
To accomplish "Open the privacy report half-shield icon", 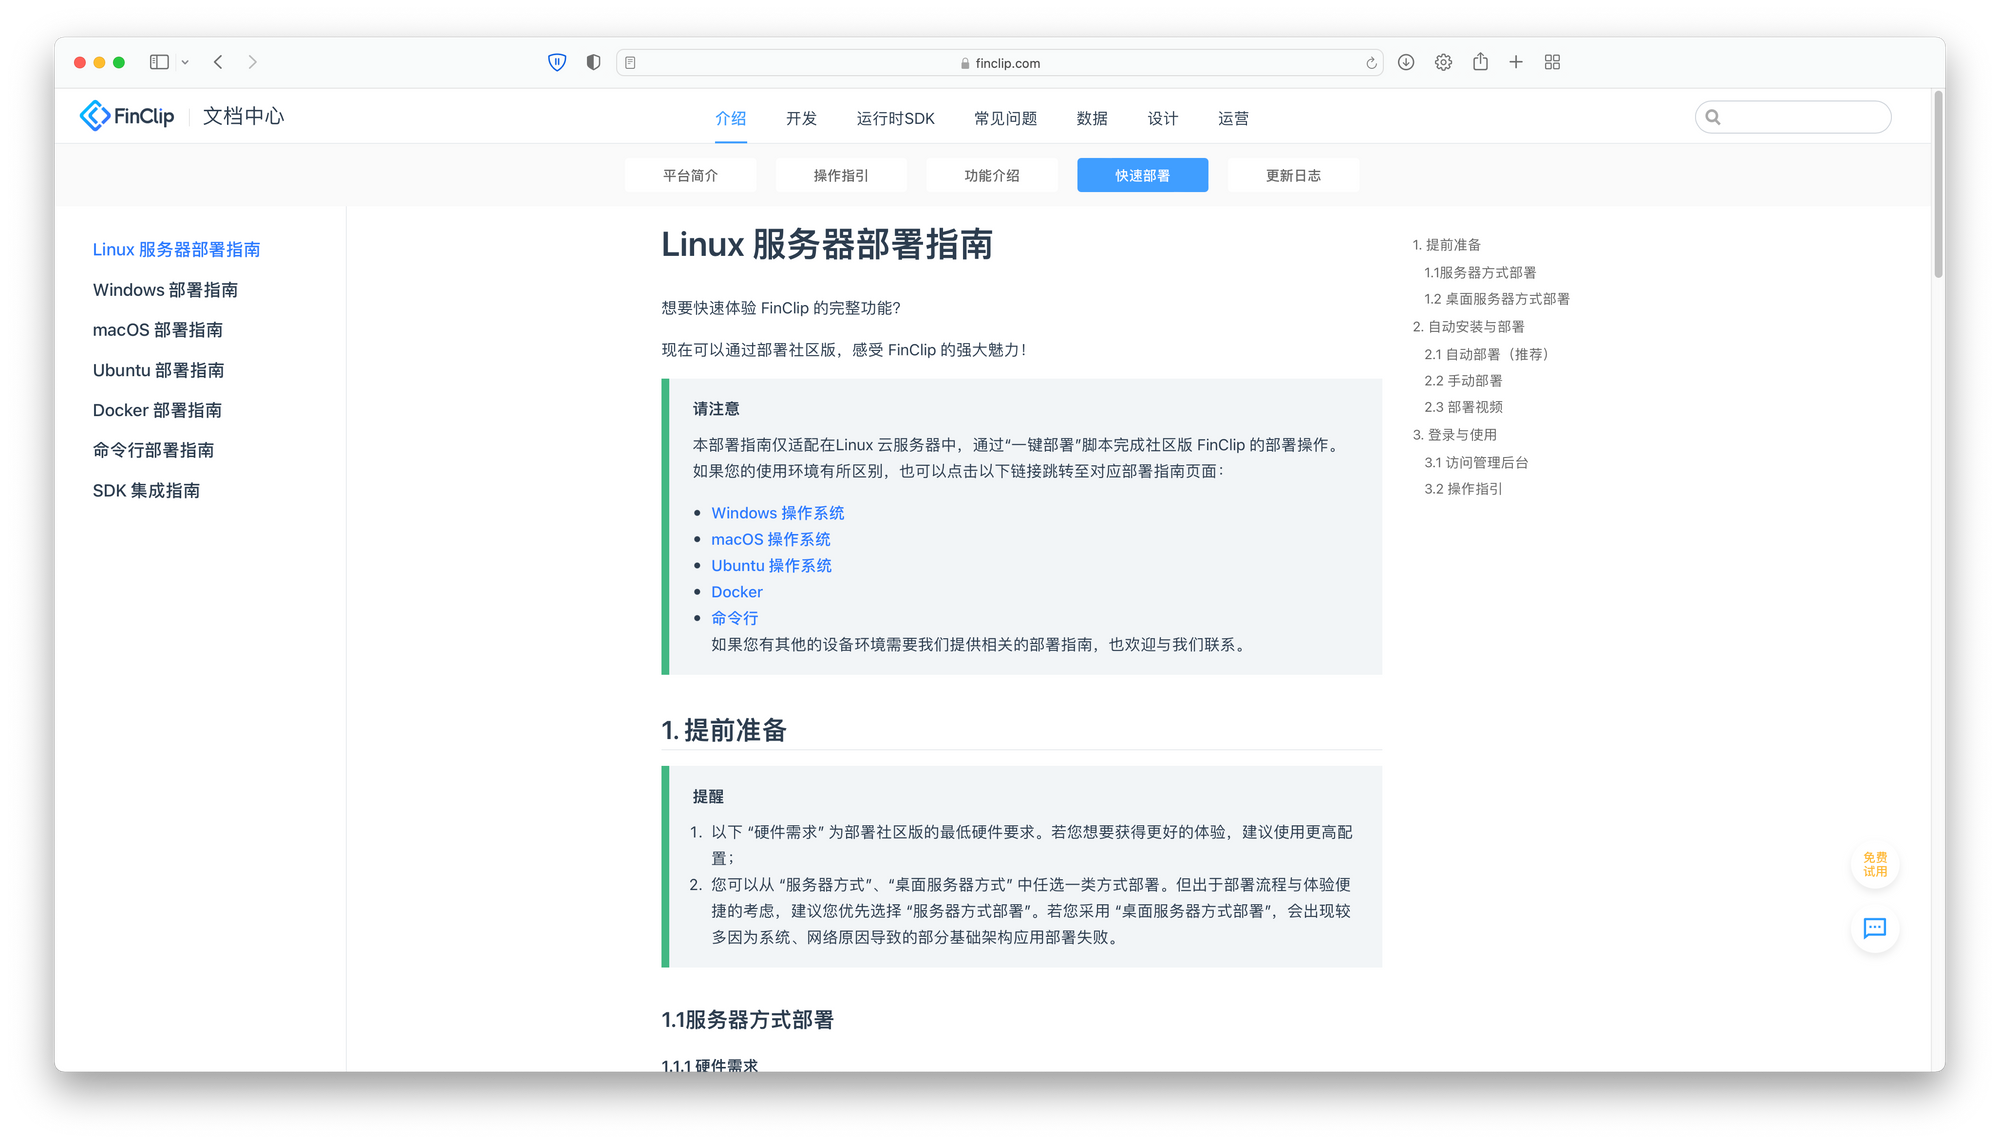I will (593, 62).
